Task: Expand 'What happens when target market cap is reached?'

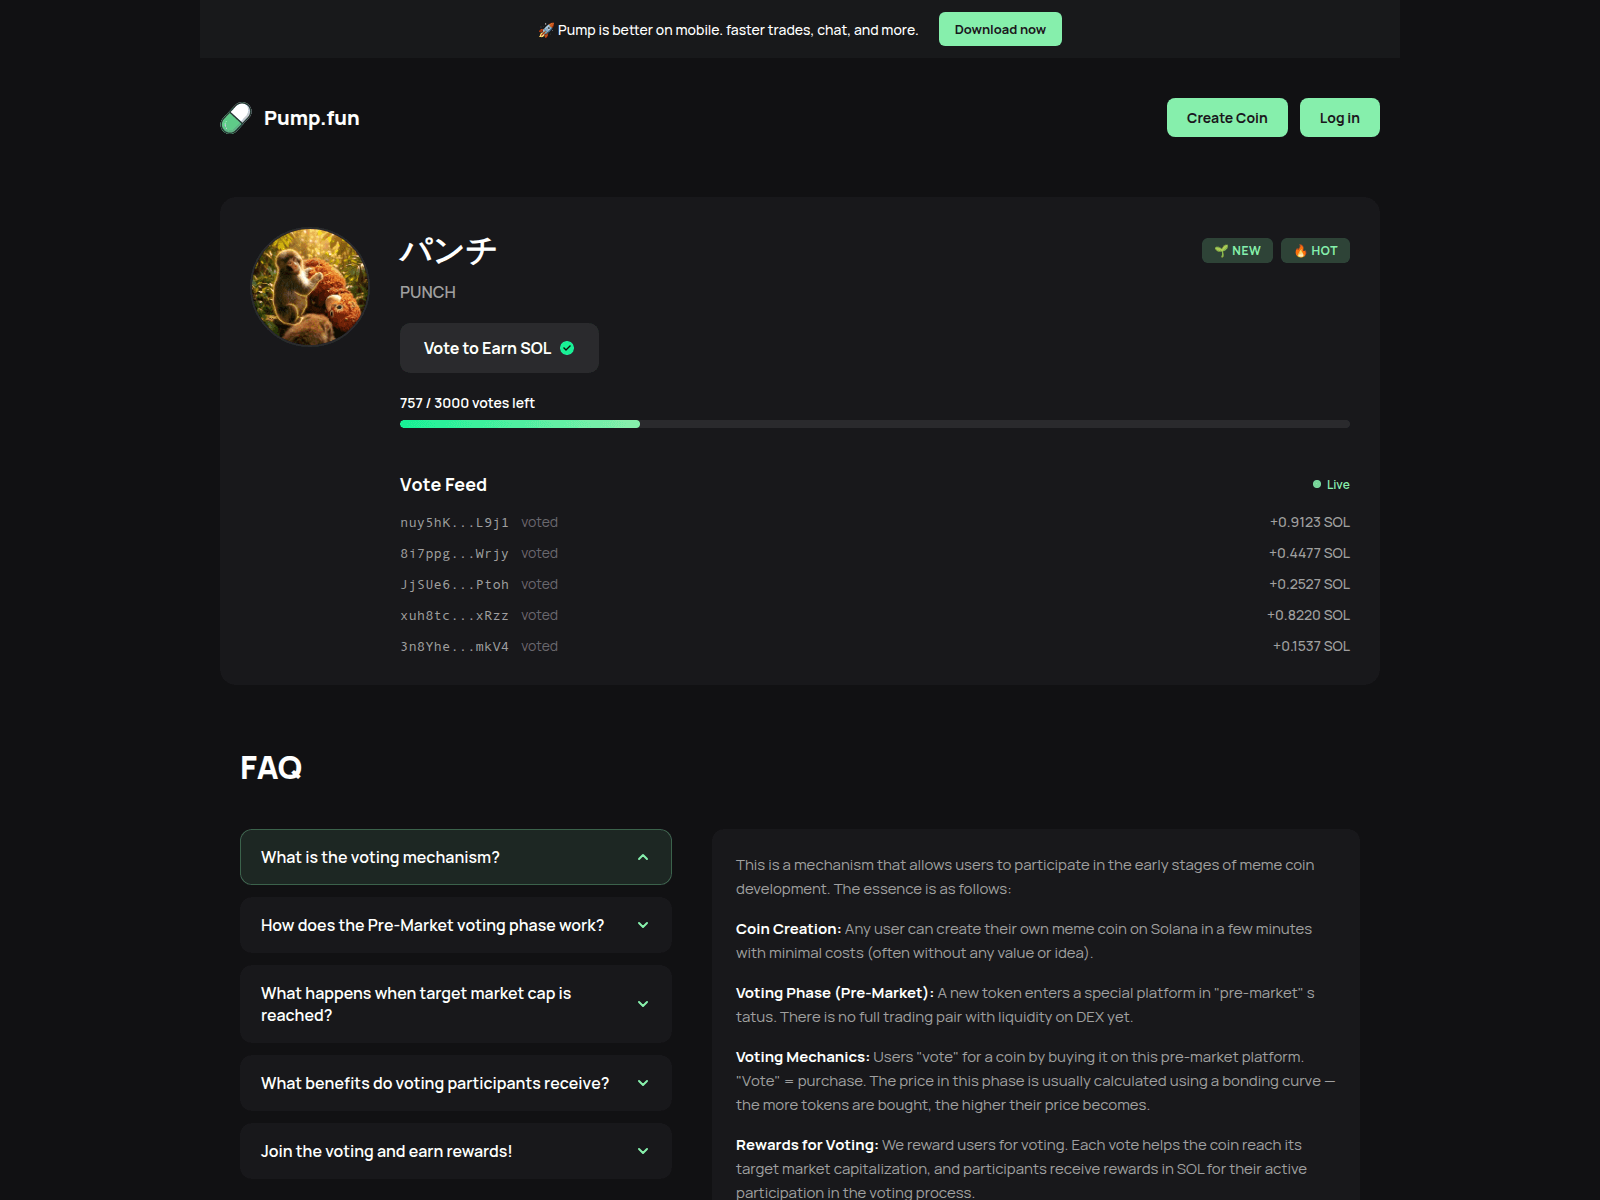Action: click(456, 1004)
